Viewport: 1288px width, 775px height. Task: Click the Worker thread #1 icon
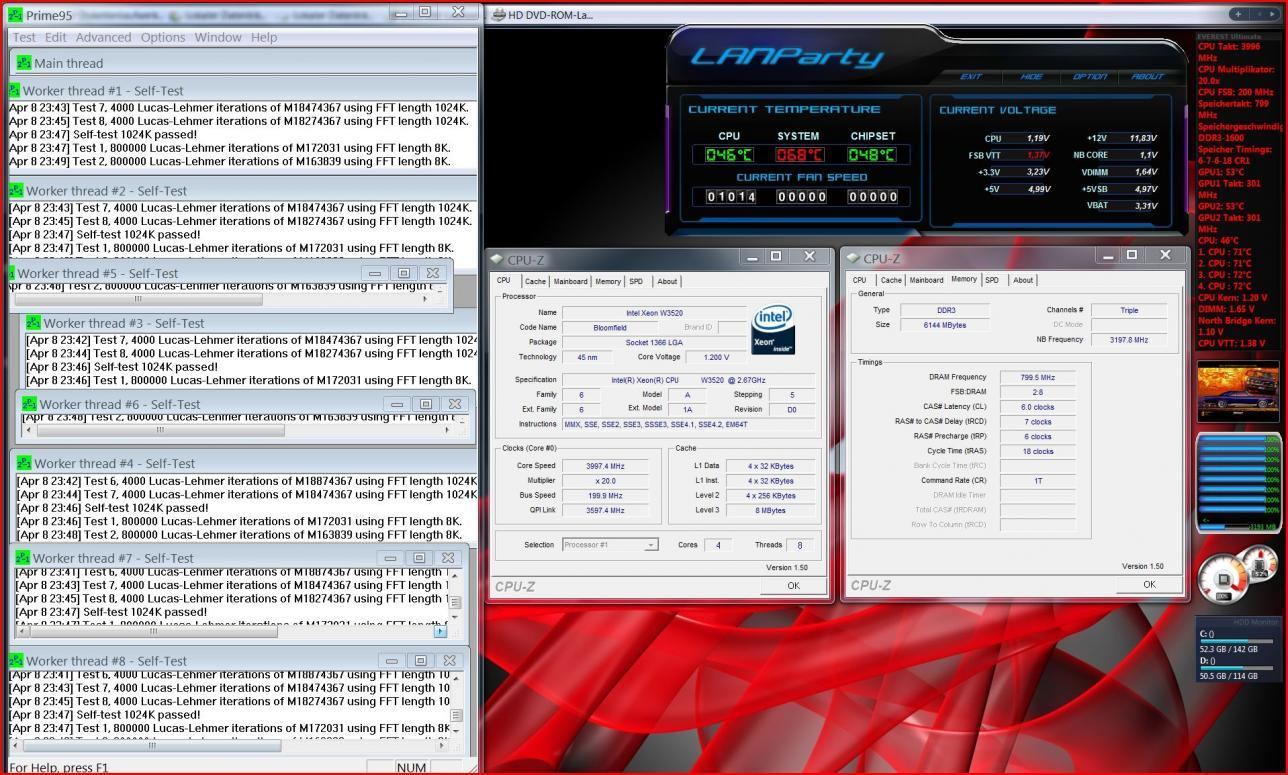tap(14, 90)
